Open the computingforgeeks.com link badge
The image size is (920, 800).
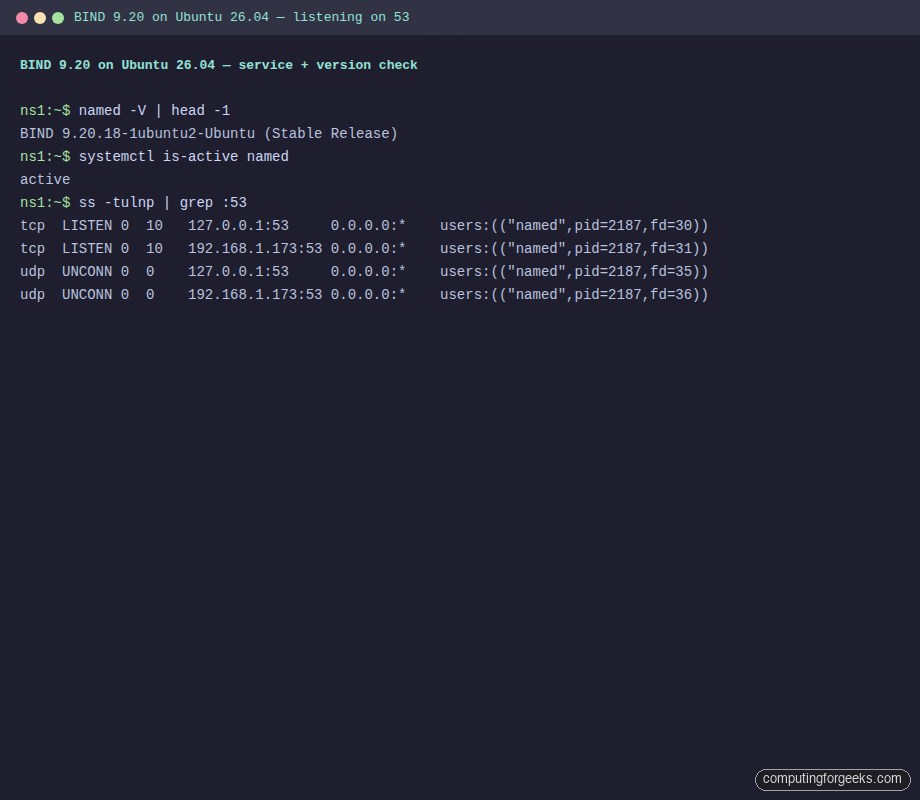tap(832, 779)
